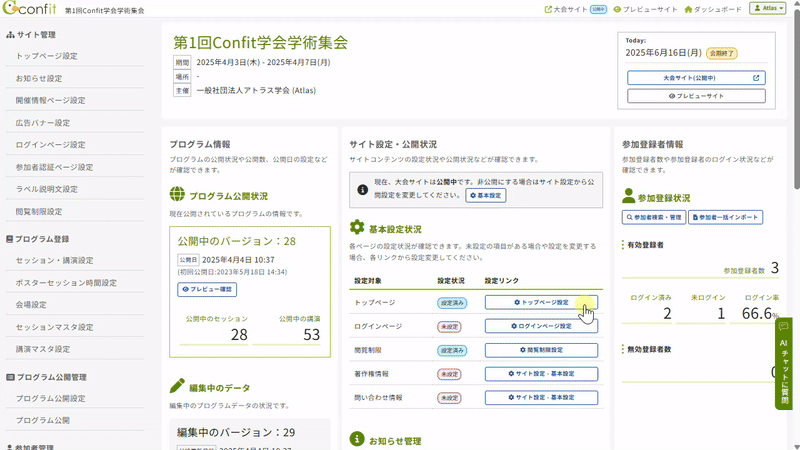Click 設定済み badge in 閲覧制限 row
The image size is (800, 450).
click(x=452, y=351)
